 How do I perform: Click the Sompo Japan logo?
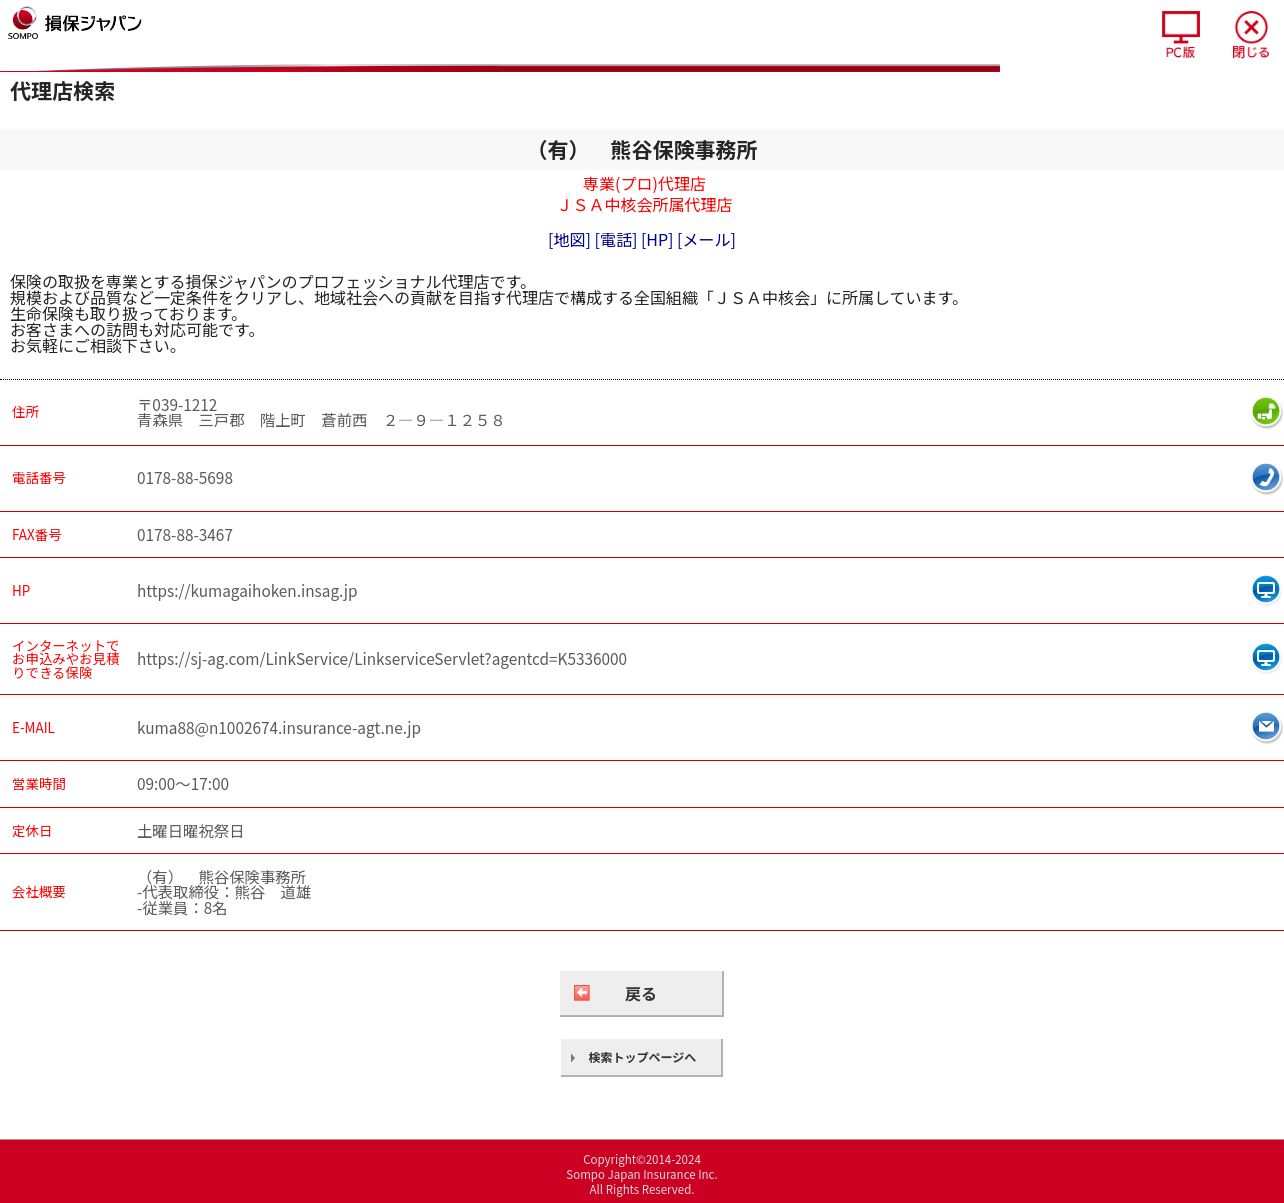pyautogui.click(x=75, y=23)
